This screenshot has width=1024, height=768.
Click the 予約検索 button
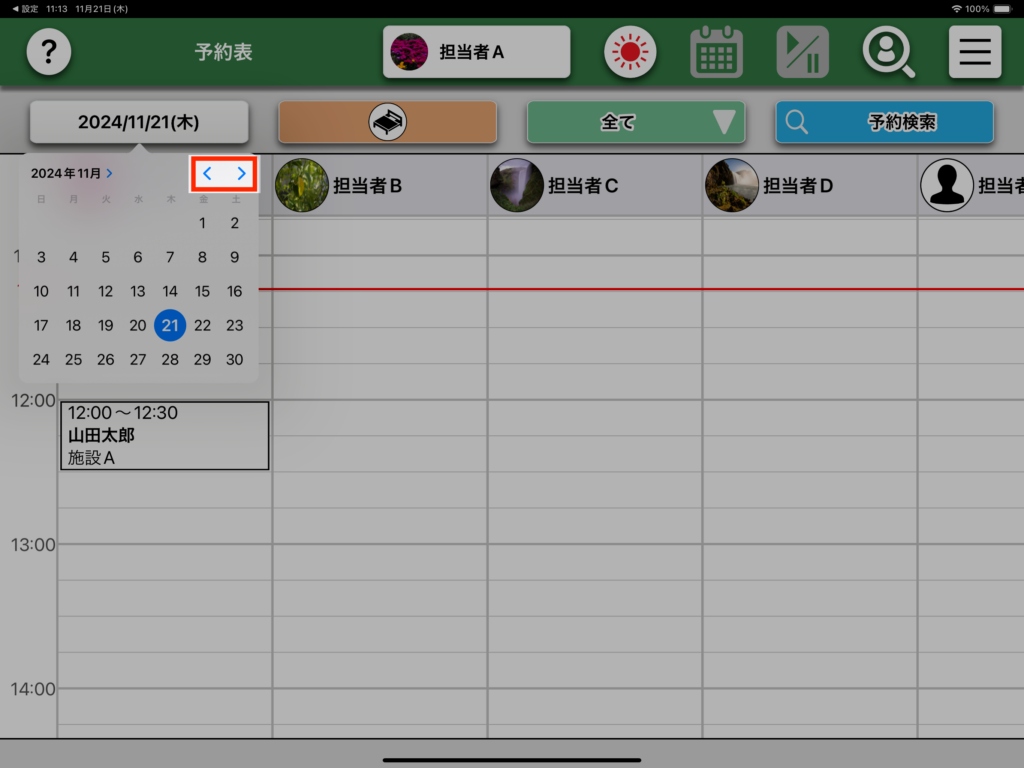[x=883, y=122]
